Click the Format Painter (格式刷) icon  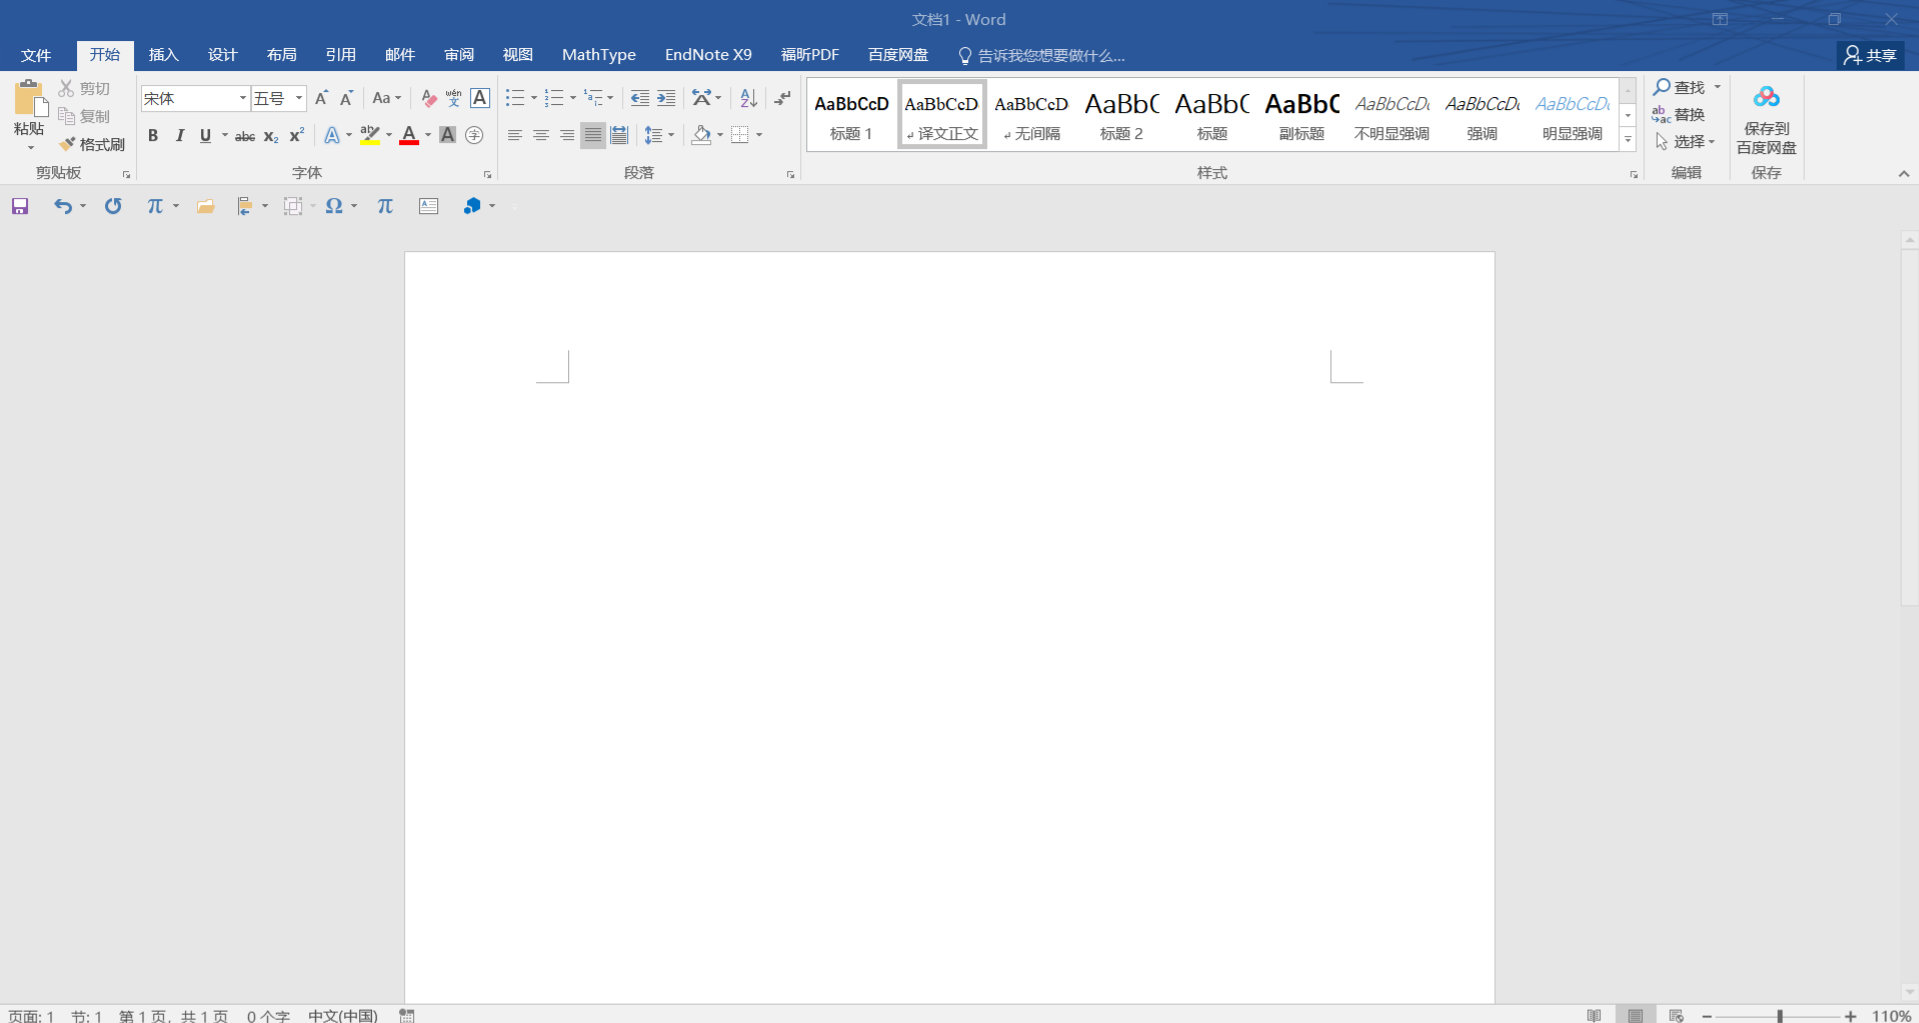(x=92, y=144)
